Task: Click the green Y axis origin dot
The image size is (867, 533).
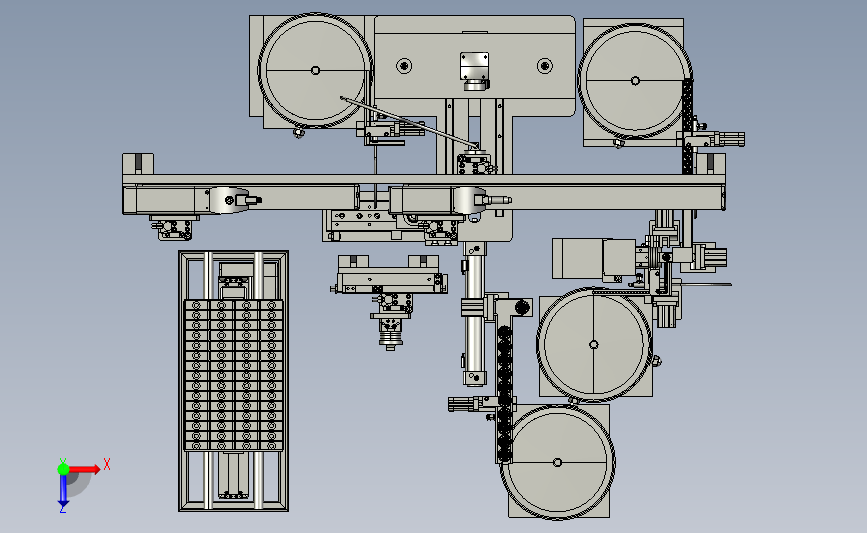Action: [63, 469]
